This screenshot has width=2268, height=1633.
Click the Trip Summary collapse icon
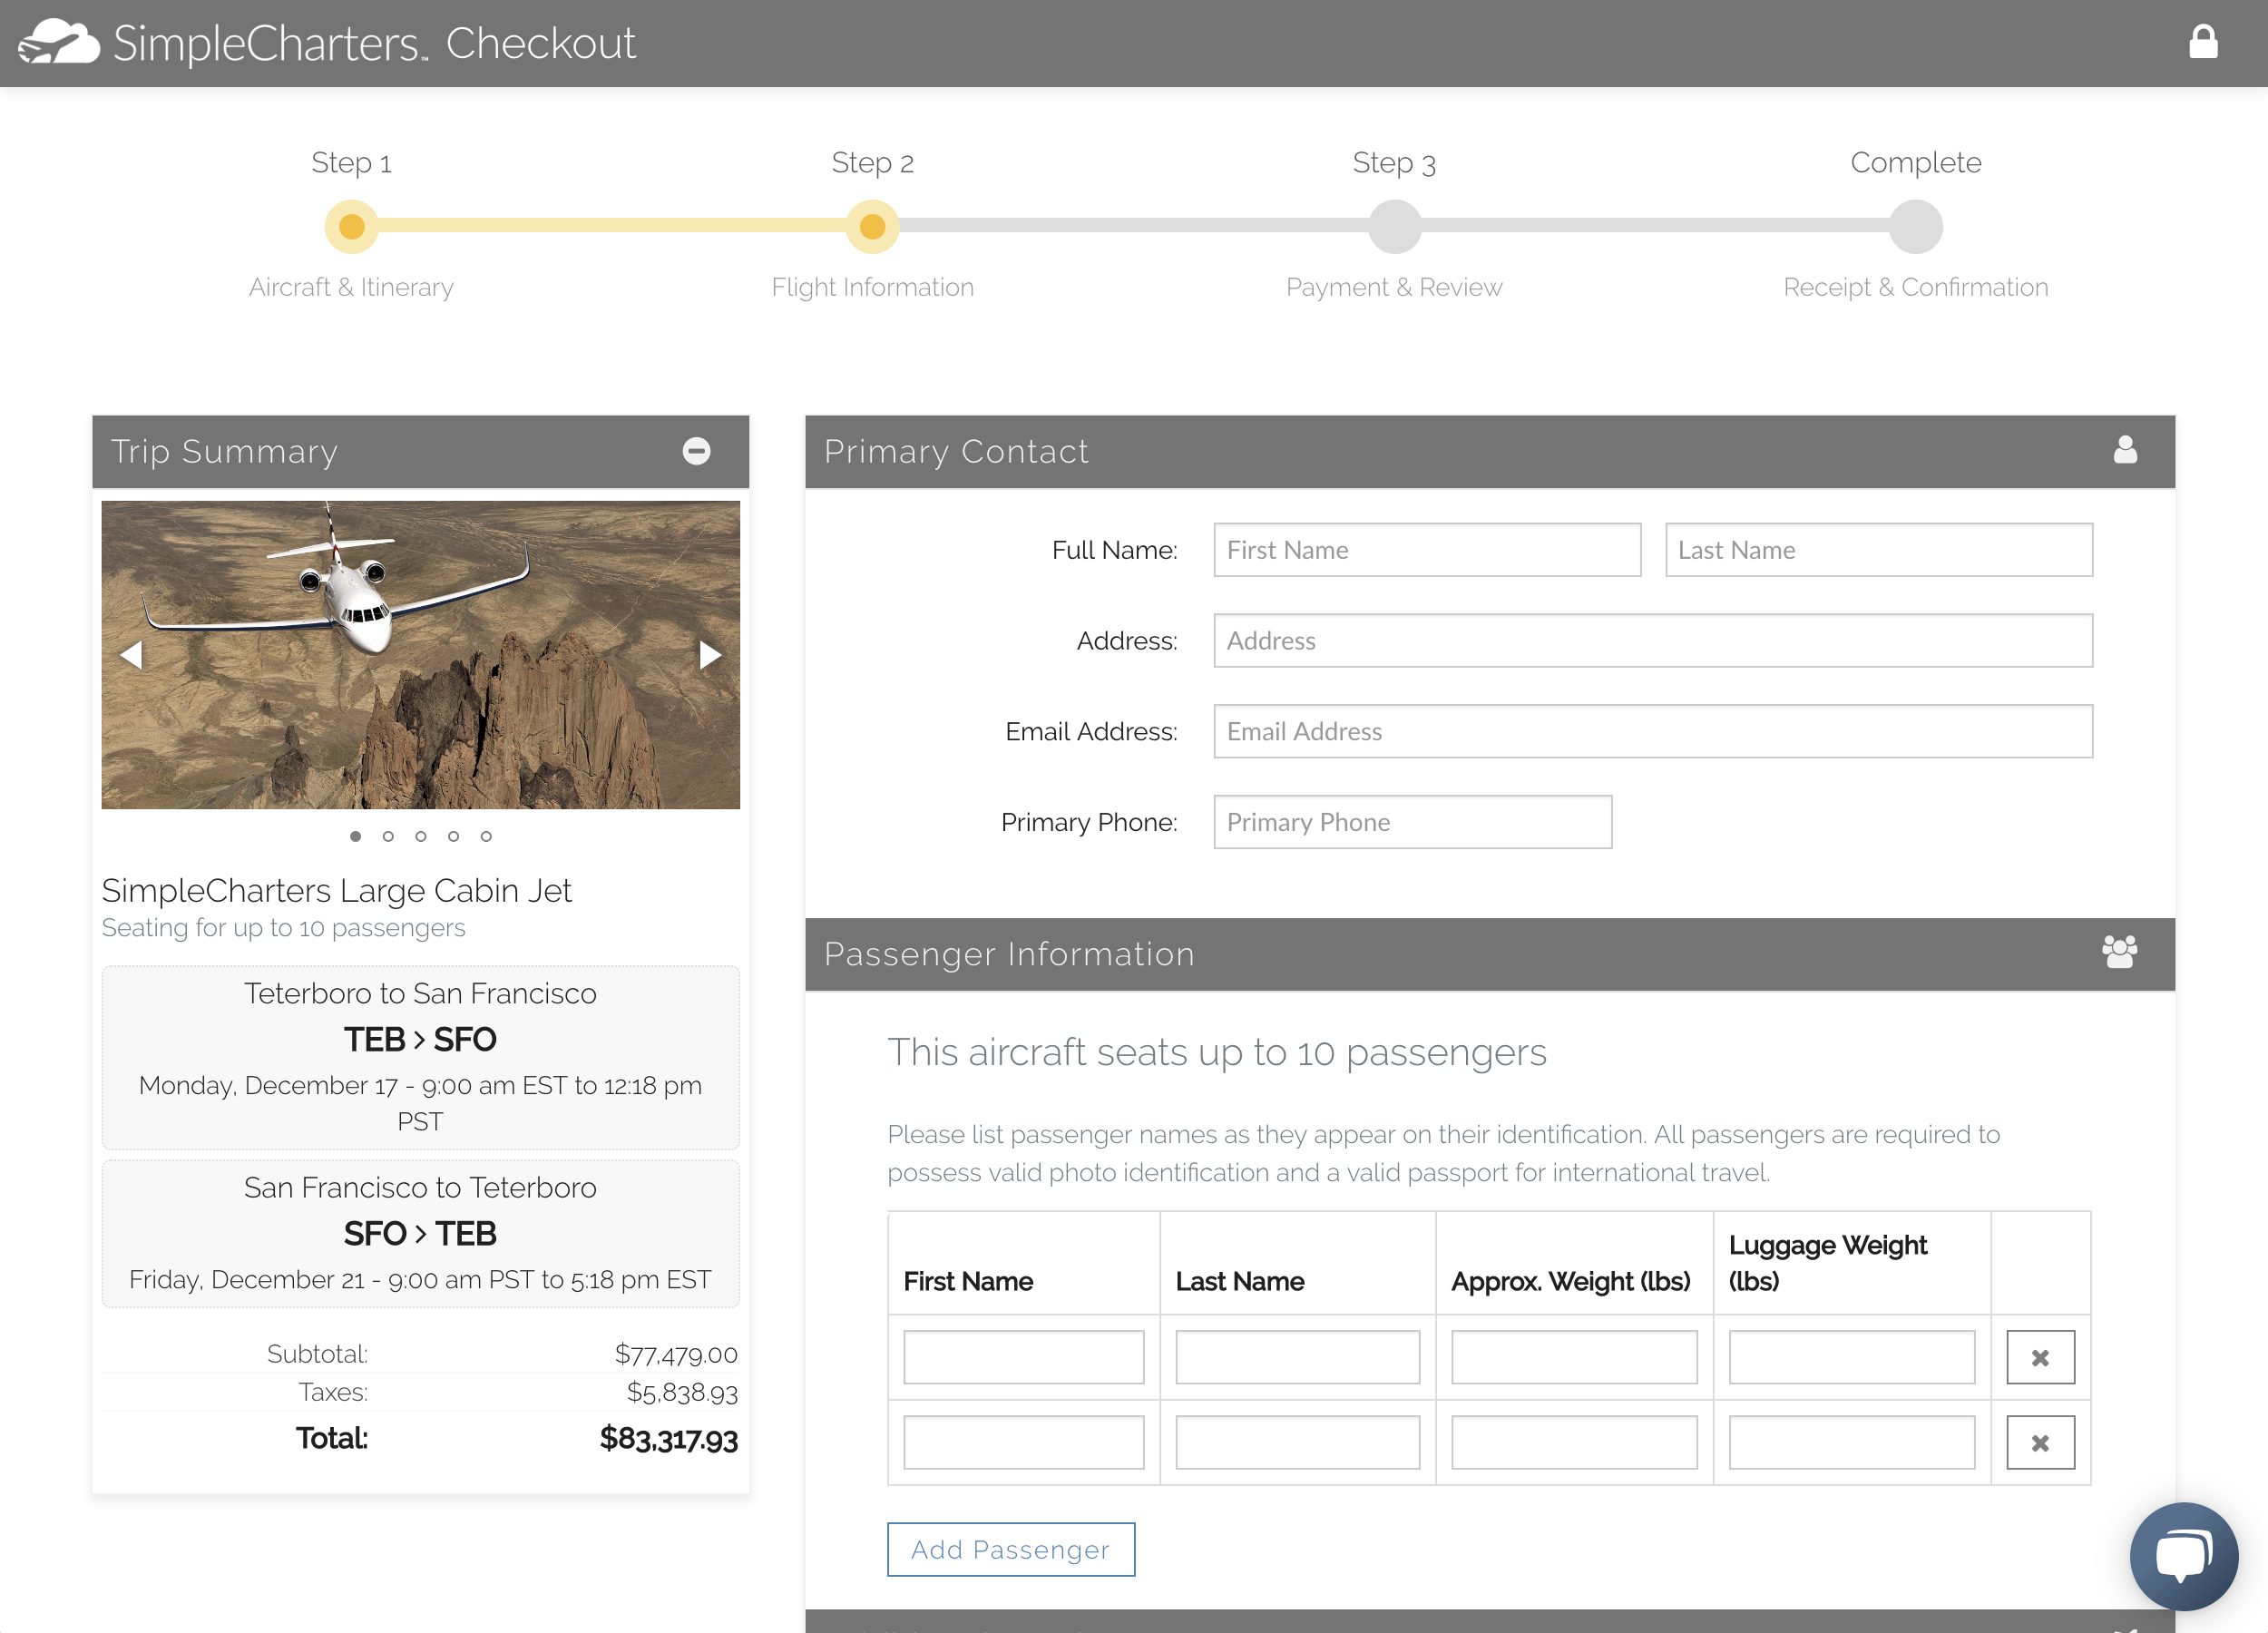point(698,451)
